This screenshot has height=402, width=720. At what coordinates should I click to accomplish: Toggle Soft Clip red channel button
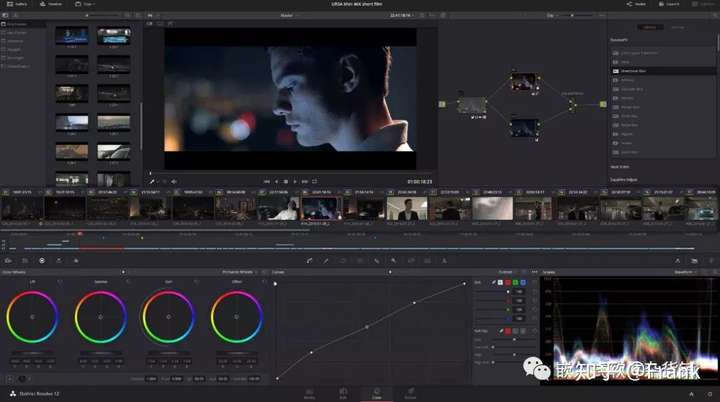pyautogui.click(x=508, y=331)
